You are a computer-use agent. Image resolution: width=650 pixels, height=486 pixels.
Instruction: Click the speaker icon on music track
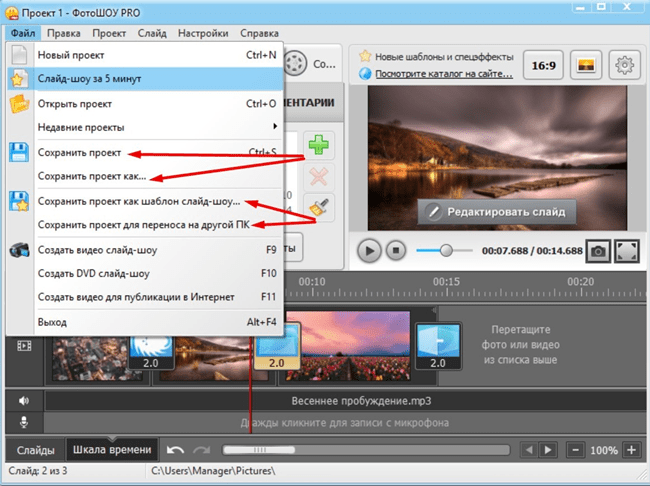24,401
